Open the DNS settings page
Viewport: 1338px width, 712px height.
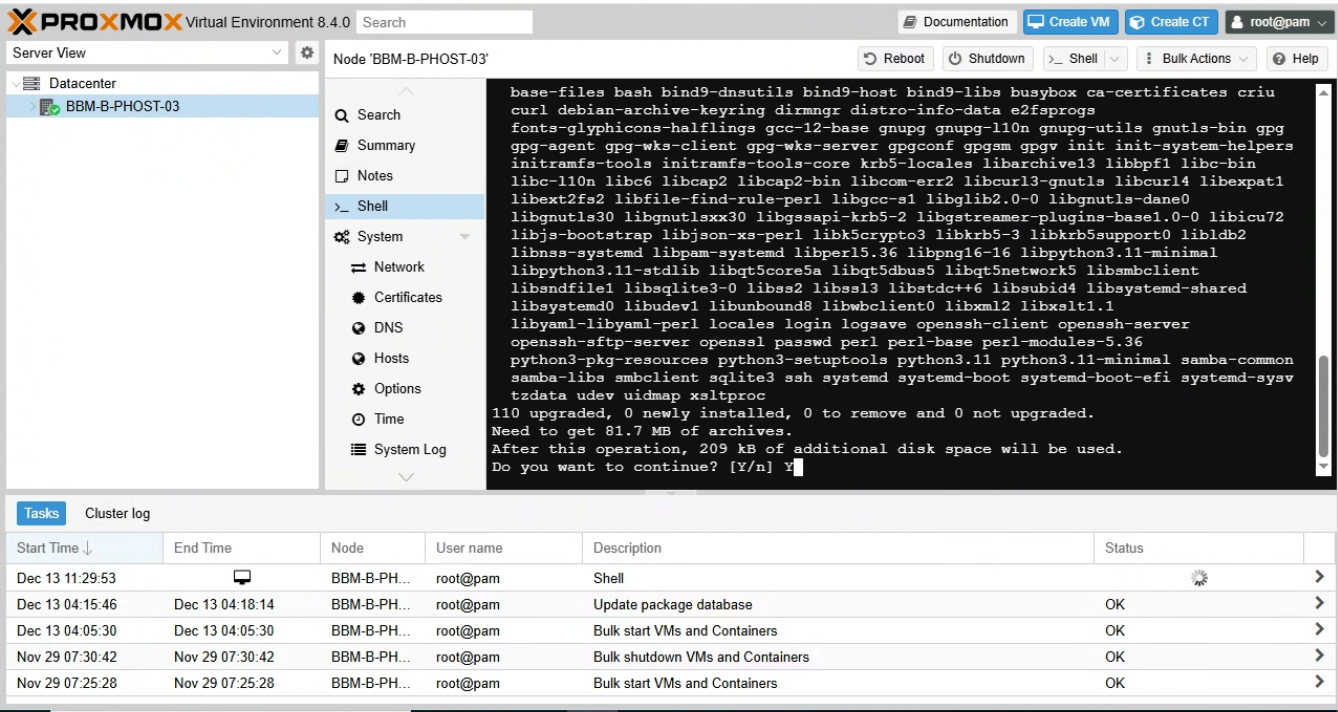tap(388, 328)
